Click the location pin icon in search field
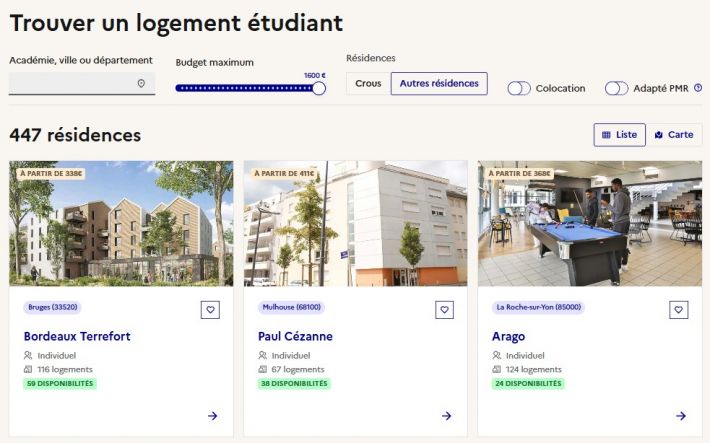The width and height of the screenshot is (710, 443). [x=141, y=83]
